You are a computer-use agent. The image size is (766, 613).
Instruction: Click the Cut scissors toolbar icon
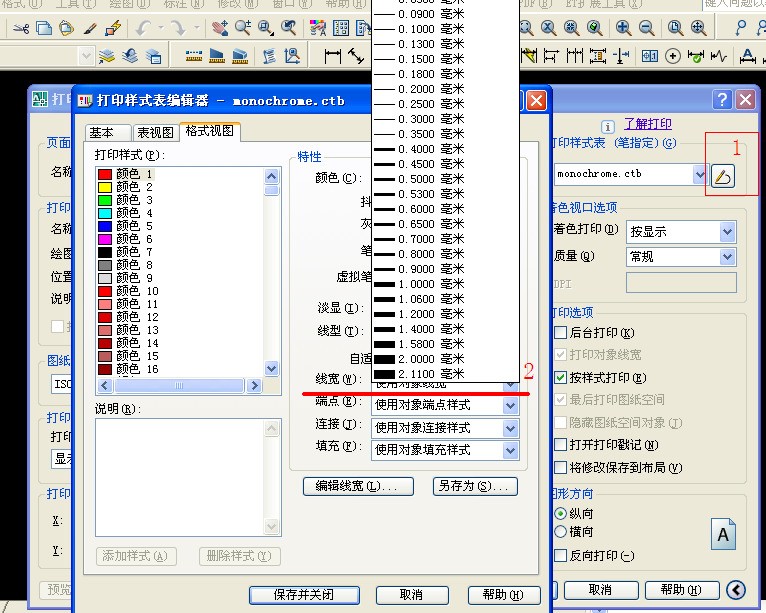[x=21, y=28]
